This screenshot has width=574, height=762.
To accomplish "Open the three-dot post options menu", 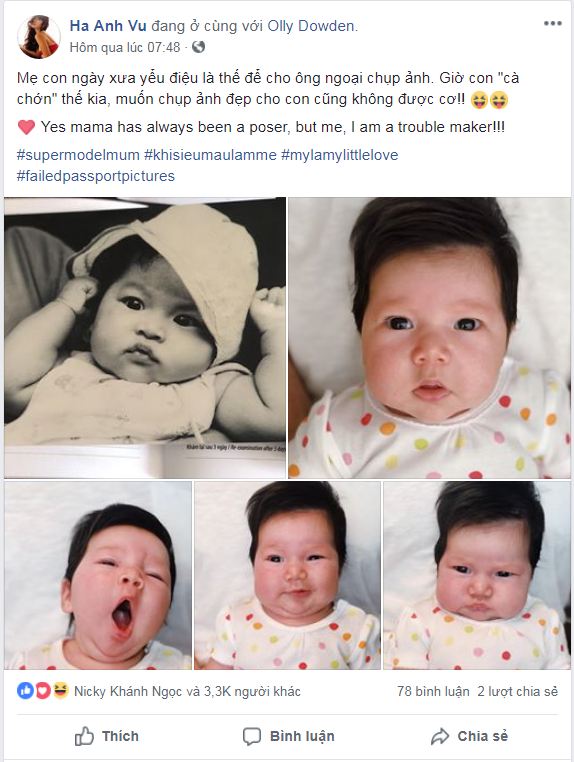I will point(553,23).
